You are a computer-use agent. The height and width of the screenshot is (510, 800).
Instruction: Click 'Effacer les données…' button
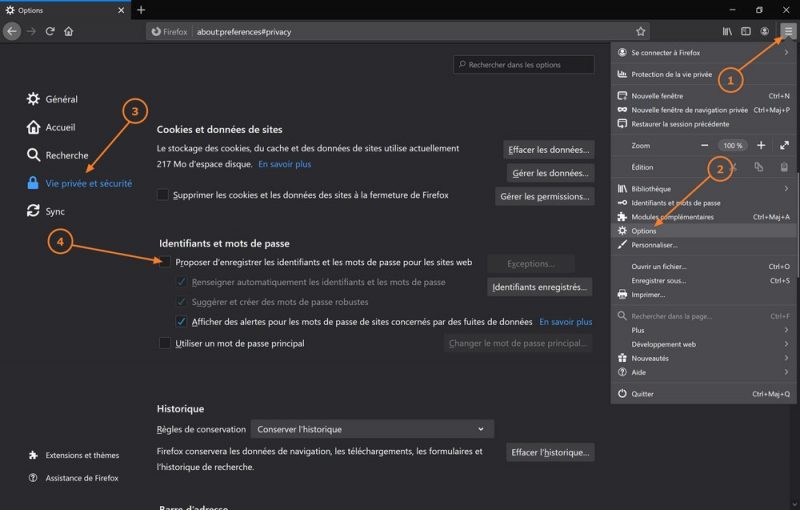coord(548,150)
